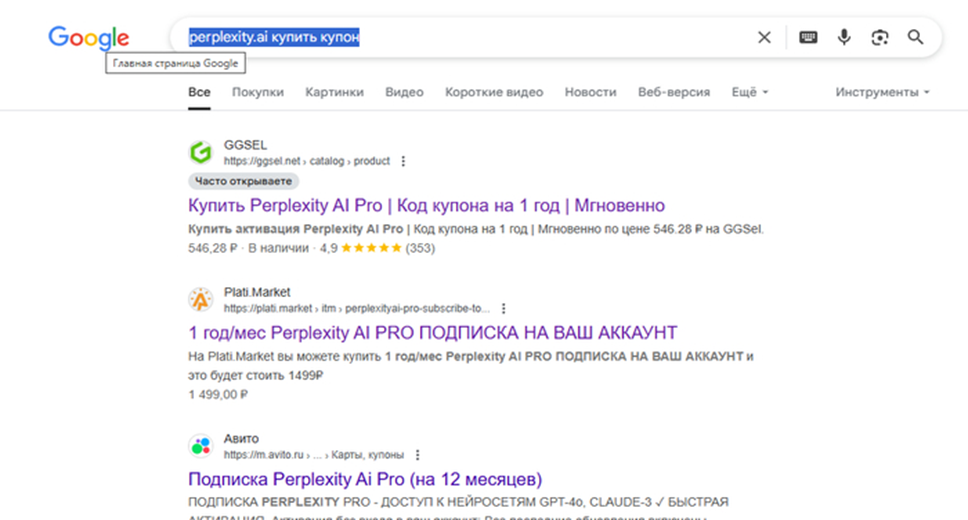
Task: Click the Авито site name
Action: (241, 438)
